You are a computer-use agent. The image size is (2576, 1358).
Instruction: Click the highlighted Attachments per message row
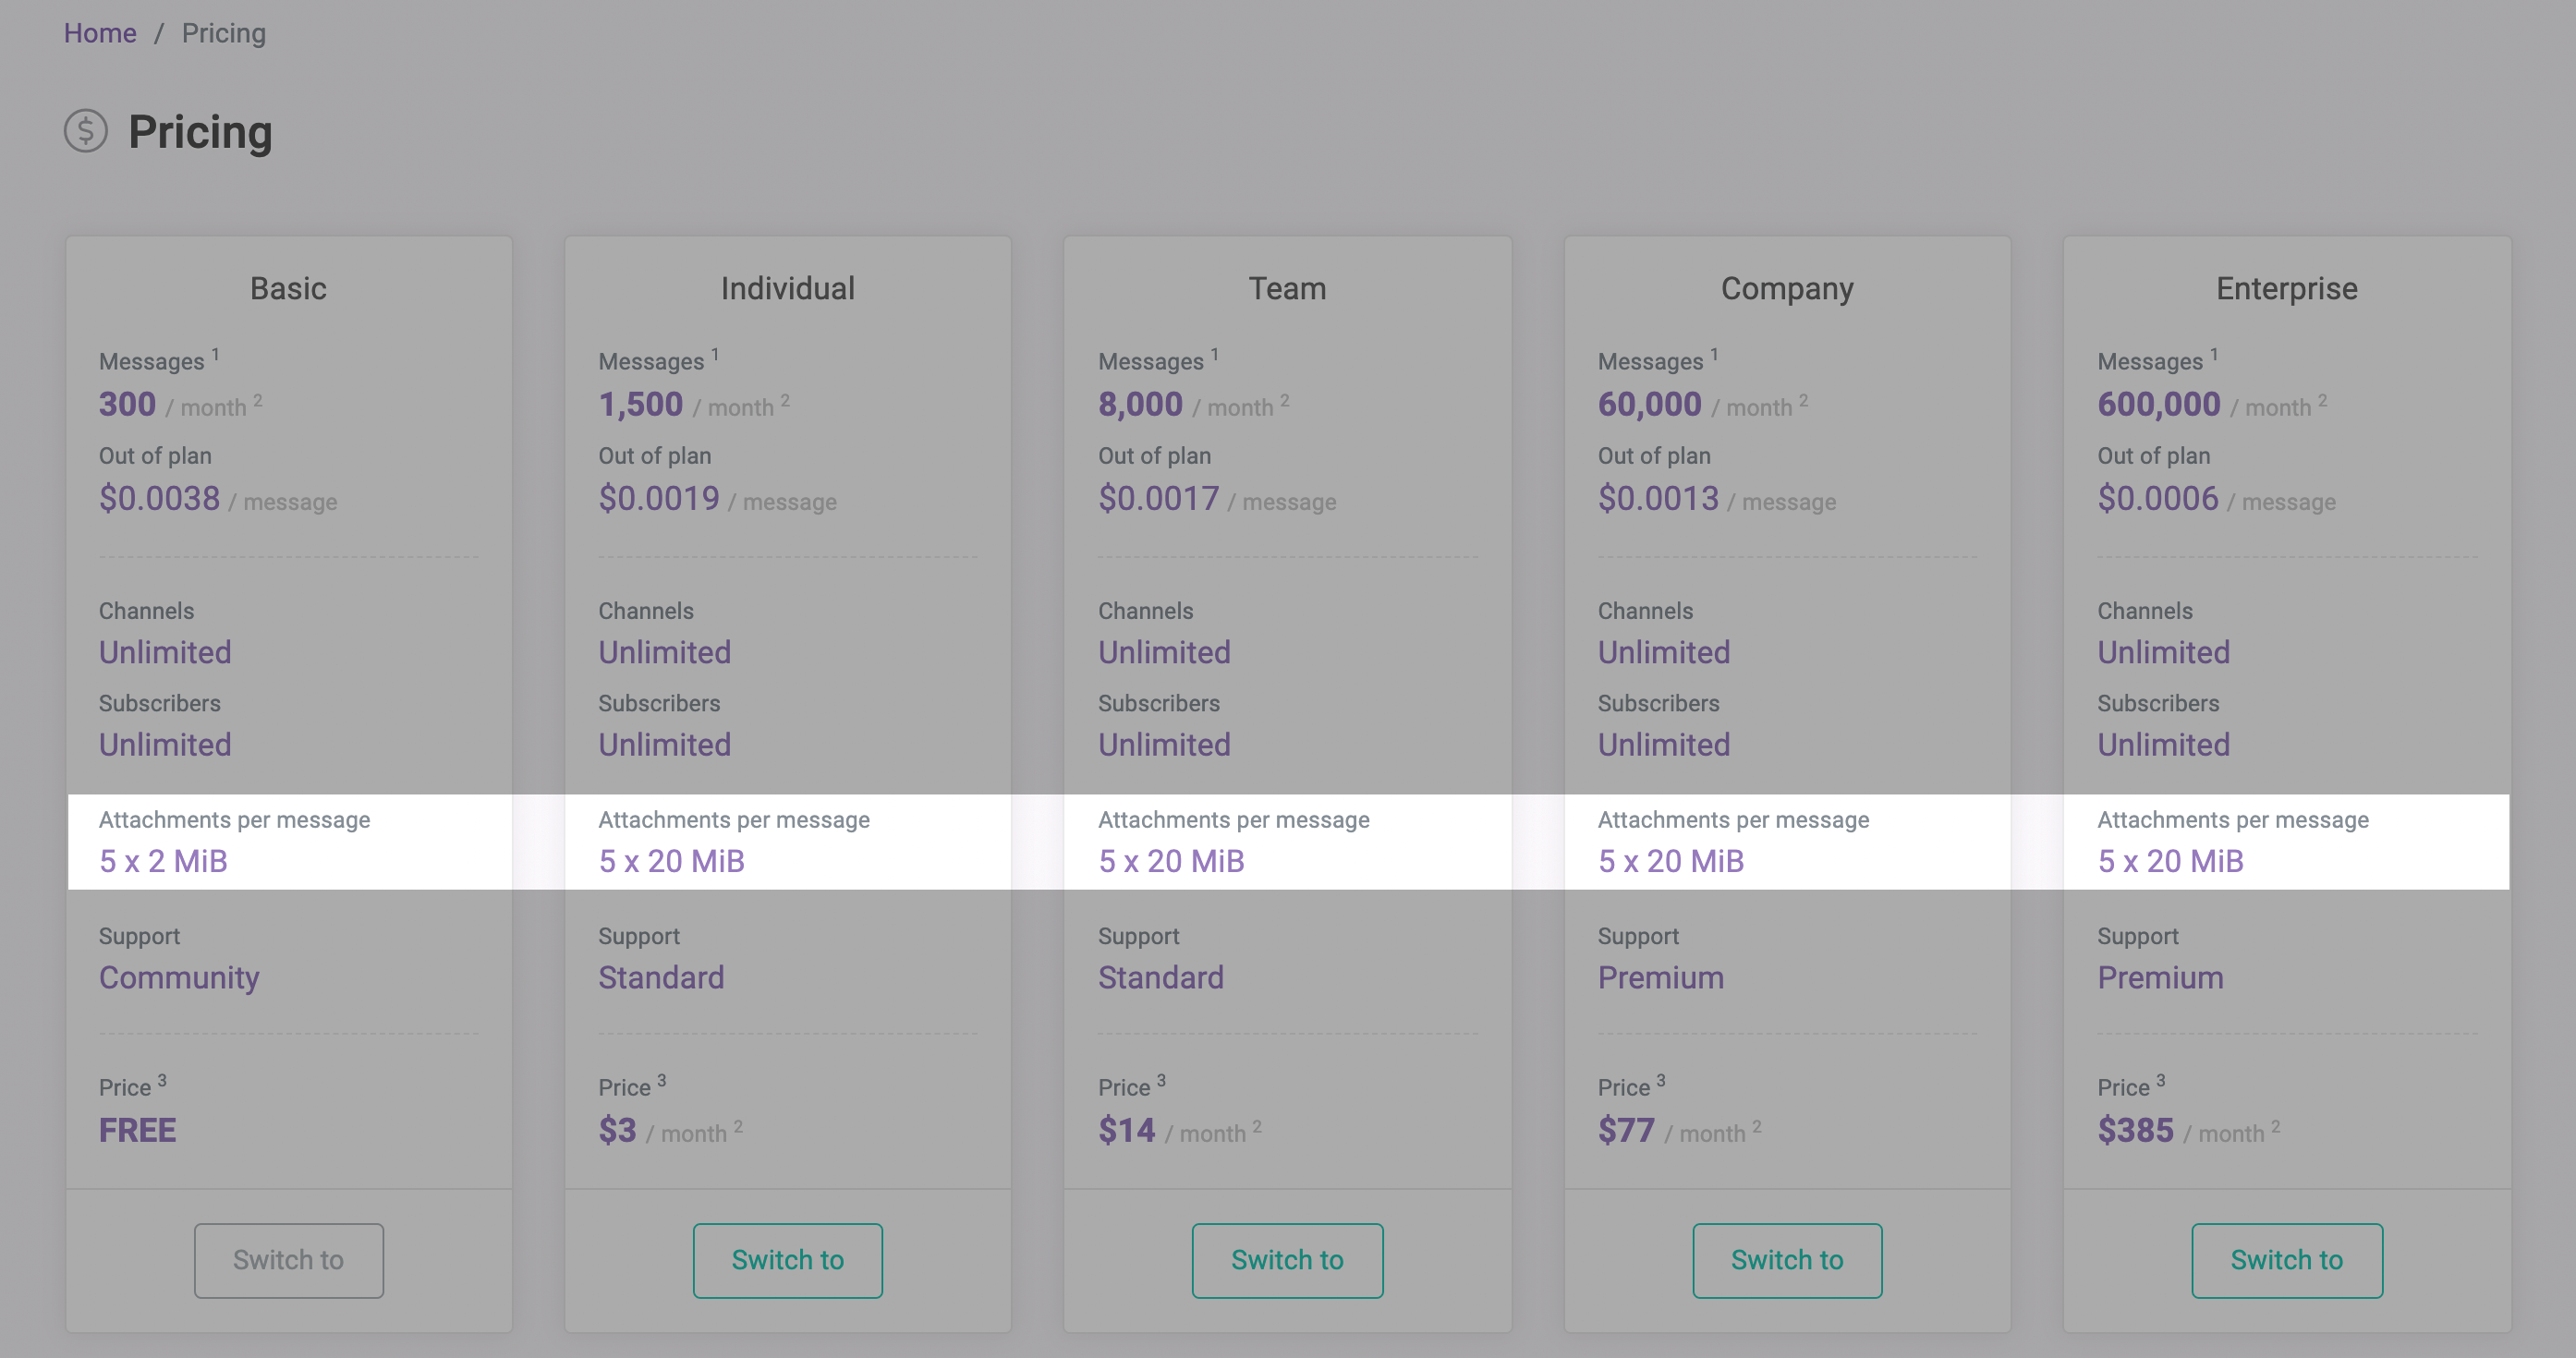[x=1288, y=842]
